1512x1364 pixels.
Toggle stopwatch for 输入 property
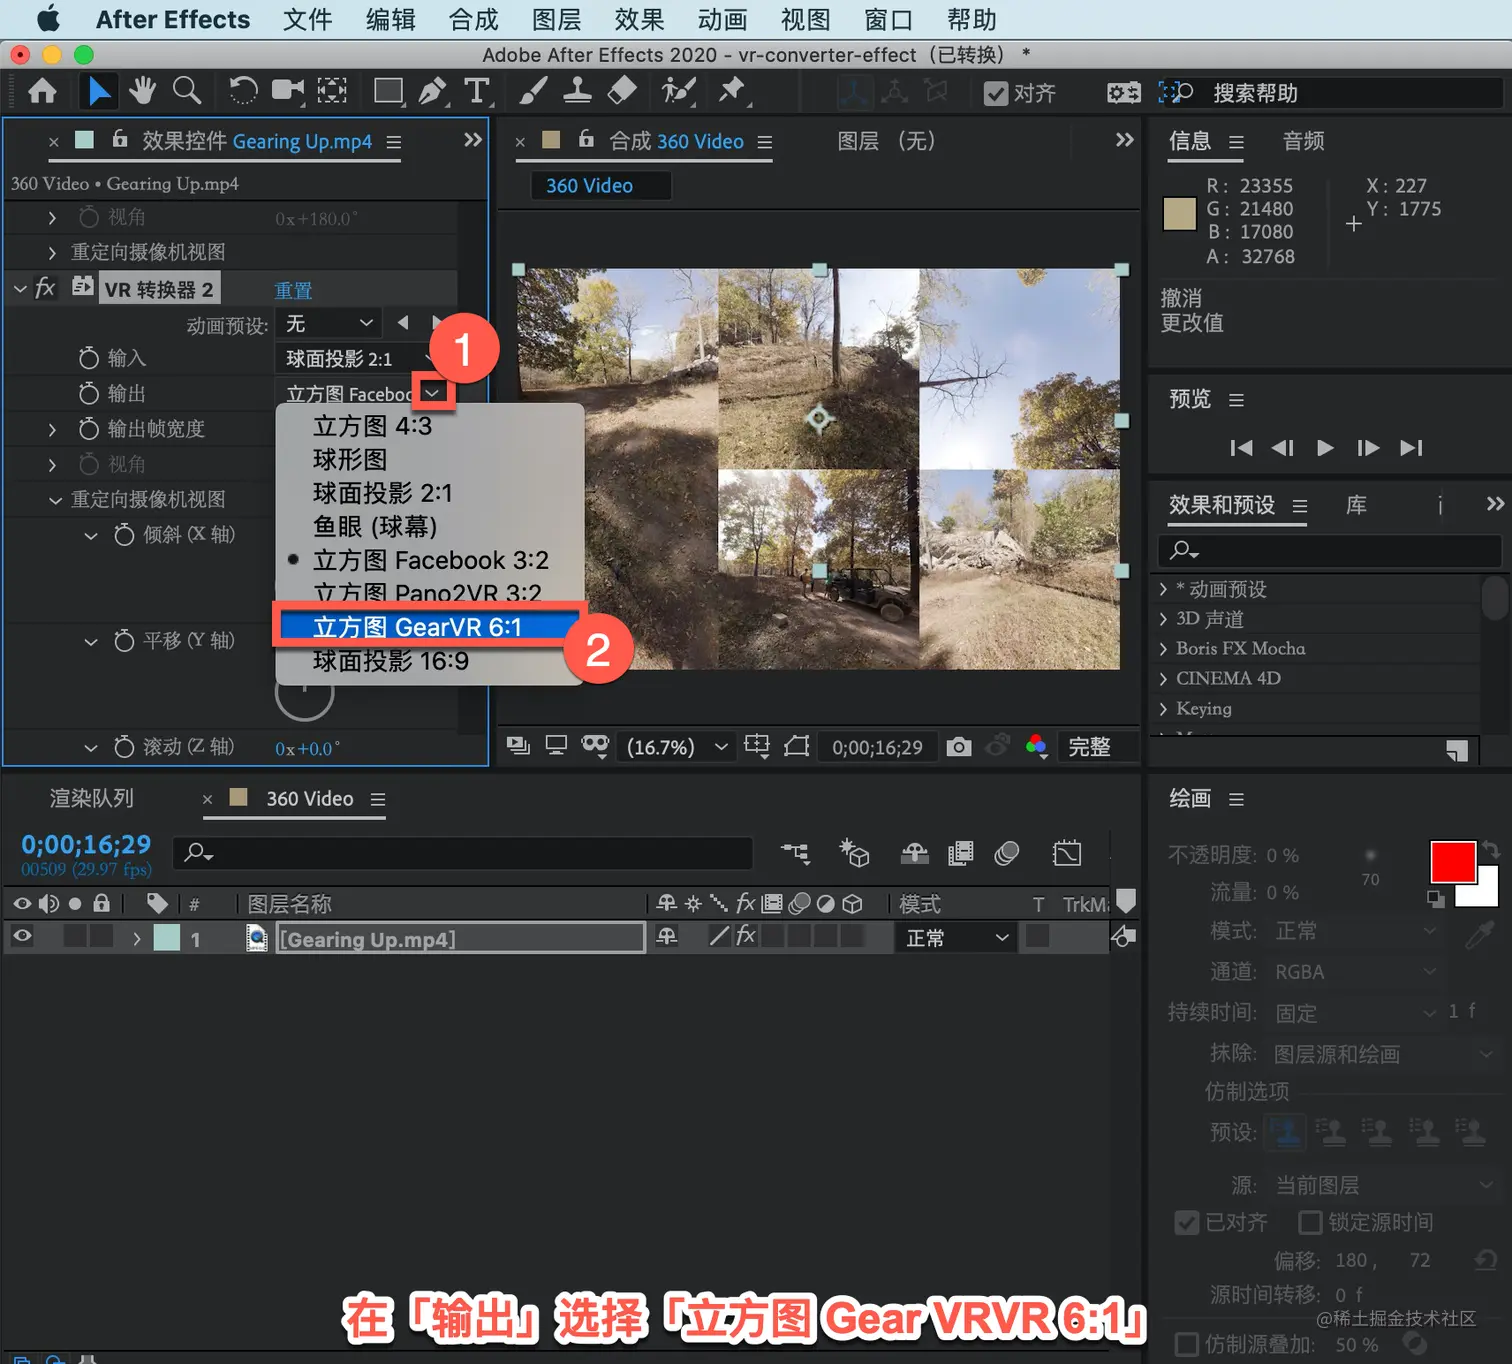89,358
